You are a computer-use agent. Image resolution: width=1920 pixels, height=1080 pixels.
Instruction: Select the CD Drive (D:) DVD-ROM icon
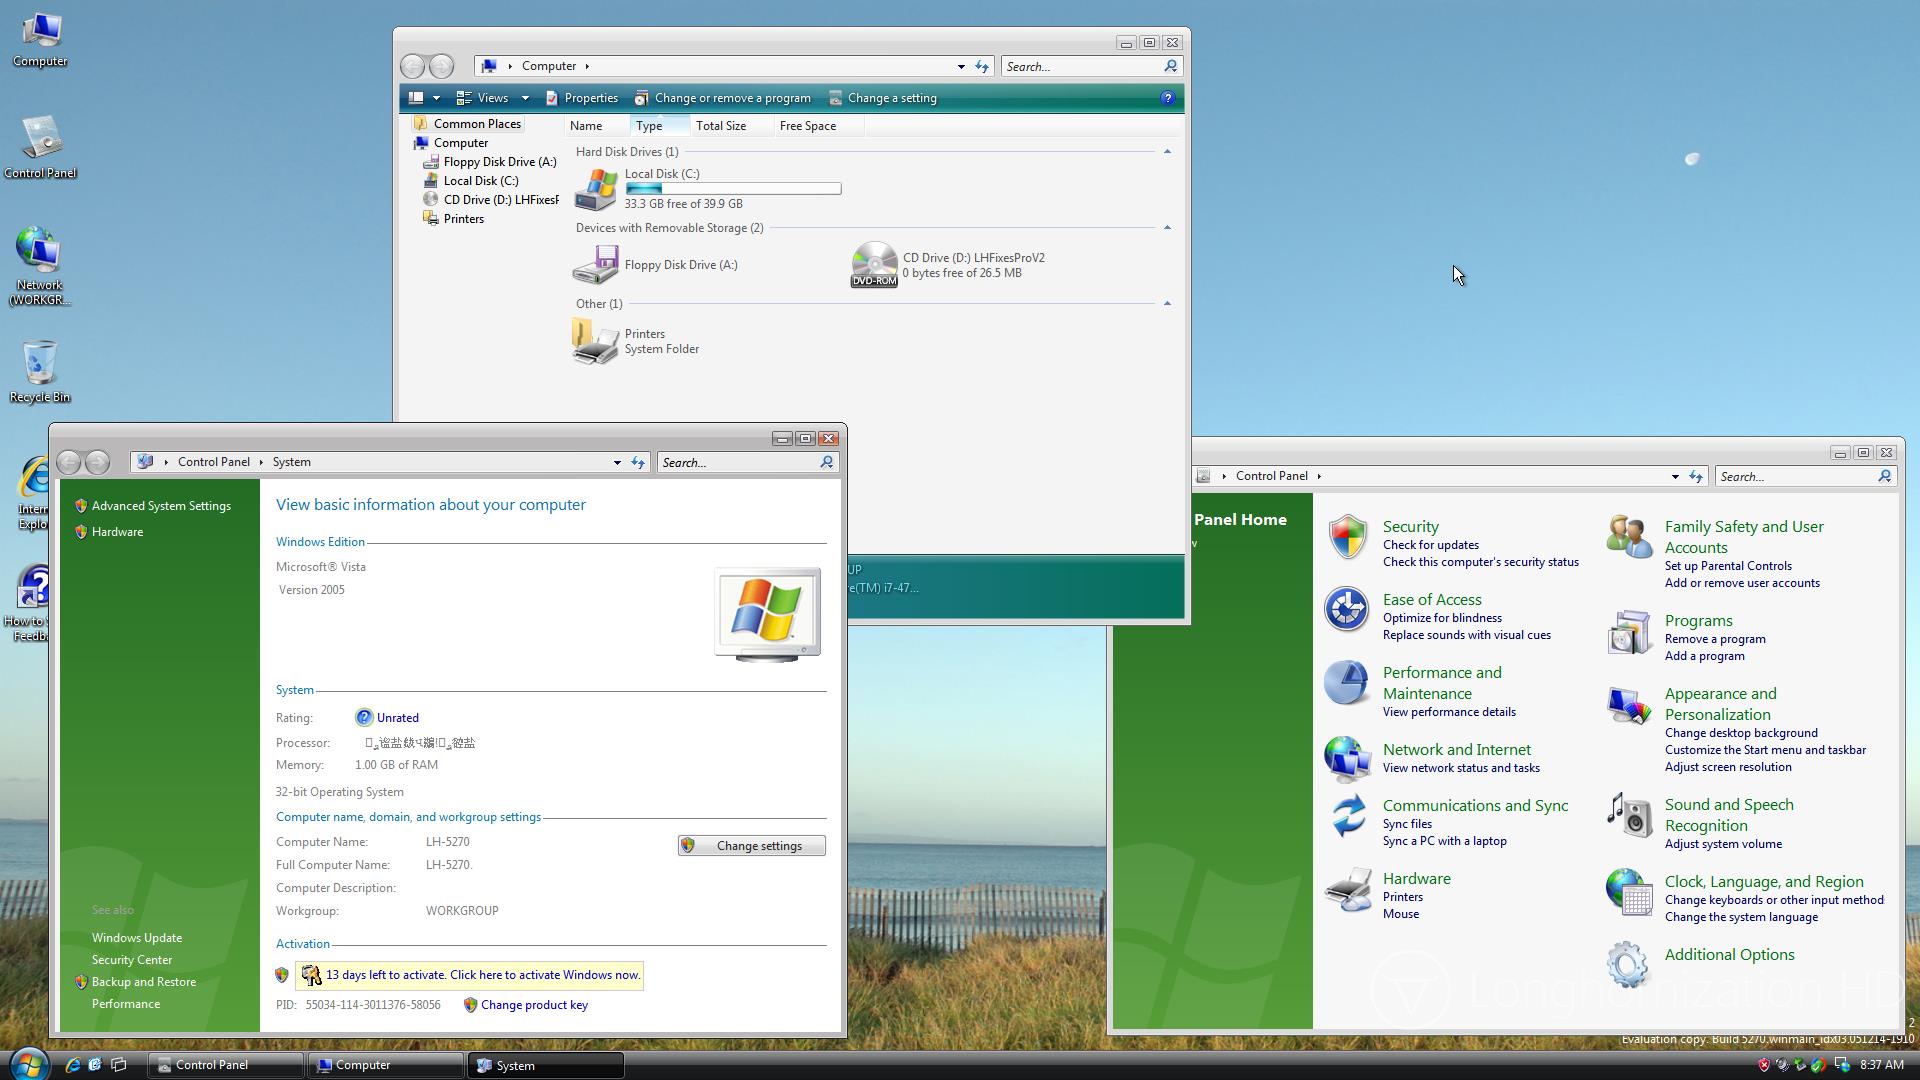(x=874, y=264)
